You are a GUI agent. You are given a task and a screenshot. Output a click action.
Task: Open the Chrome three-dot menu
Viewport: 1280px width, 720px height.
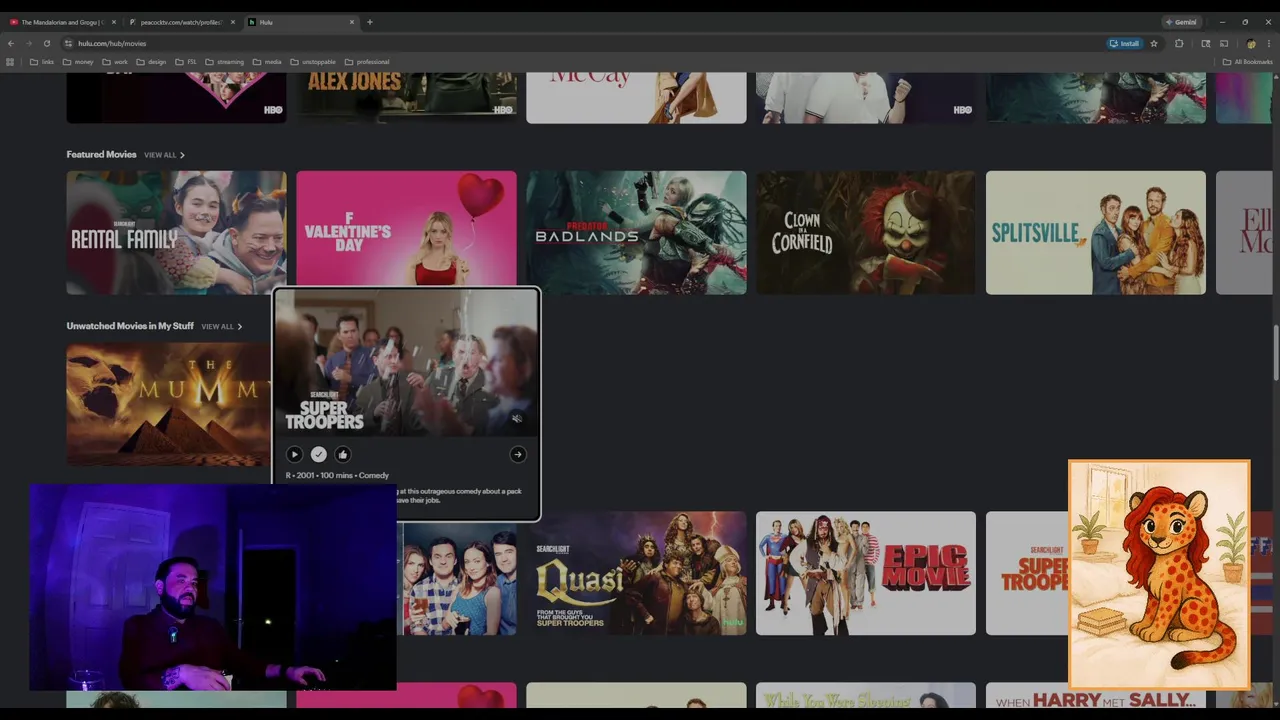click(1269, 43)
